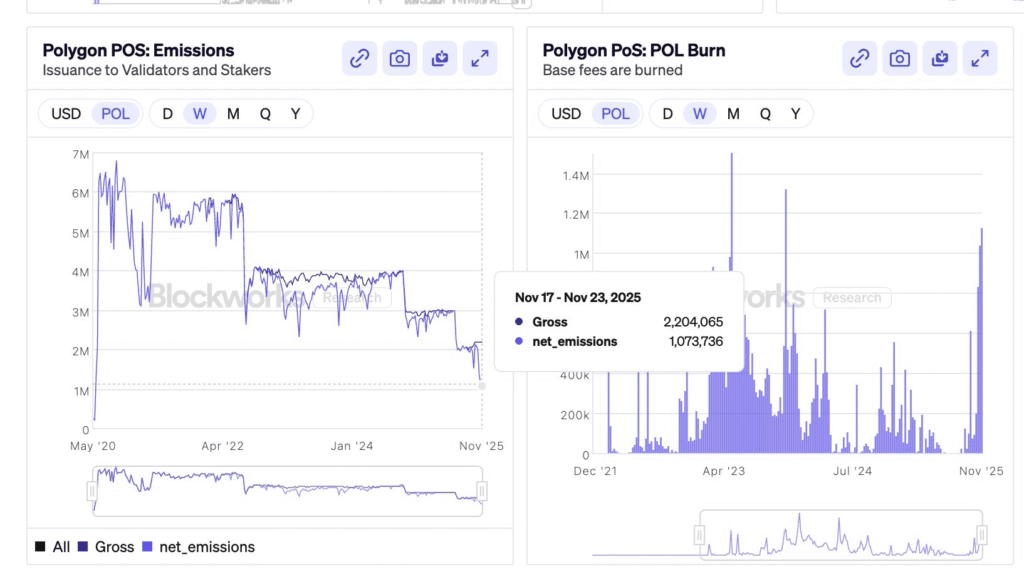The image size is (1024, 574).
Task: Copy link icon on Emissions chart
Action: pos(359,59)
